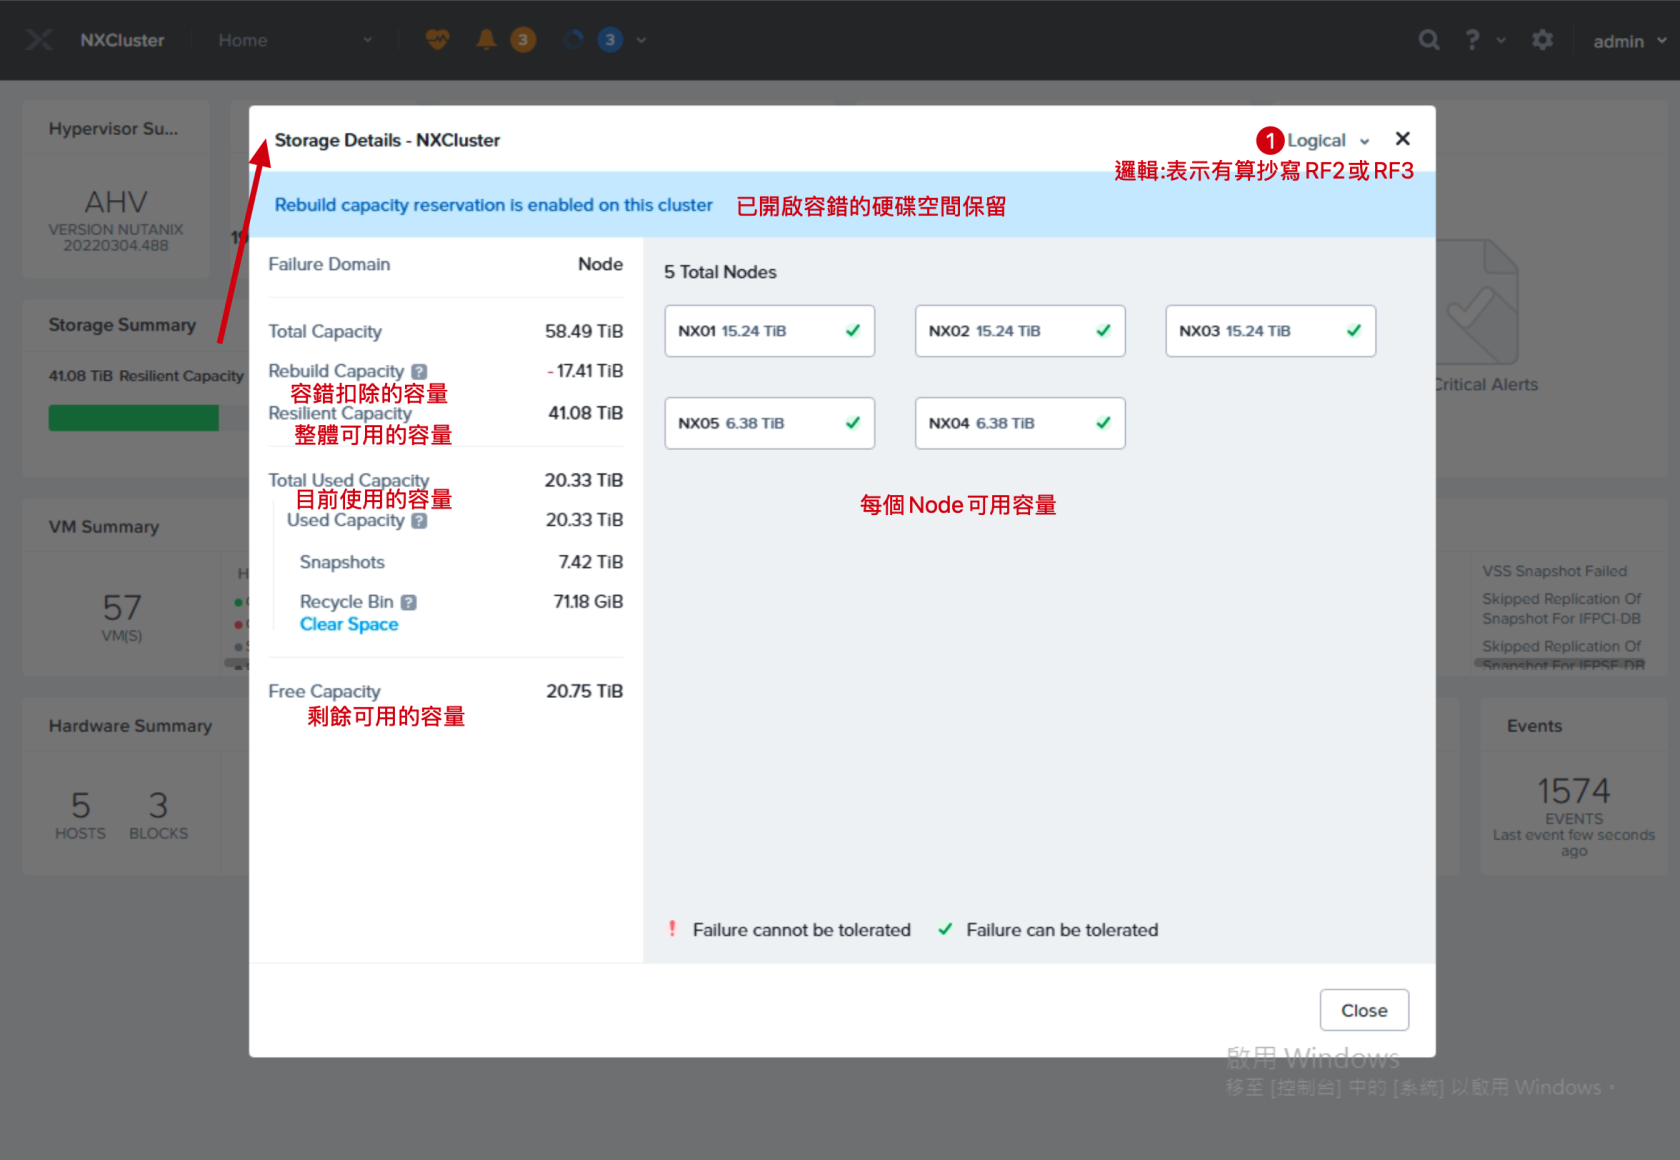The width and height of the screenshot is (1680, 1160).
Task: Click the NXCluster cluster name
Action: [x=122, y=40]
